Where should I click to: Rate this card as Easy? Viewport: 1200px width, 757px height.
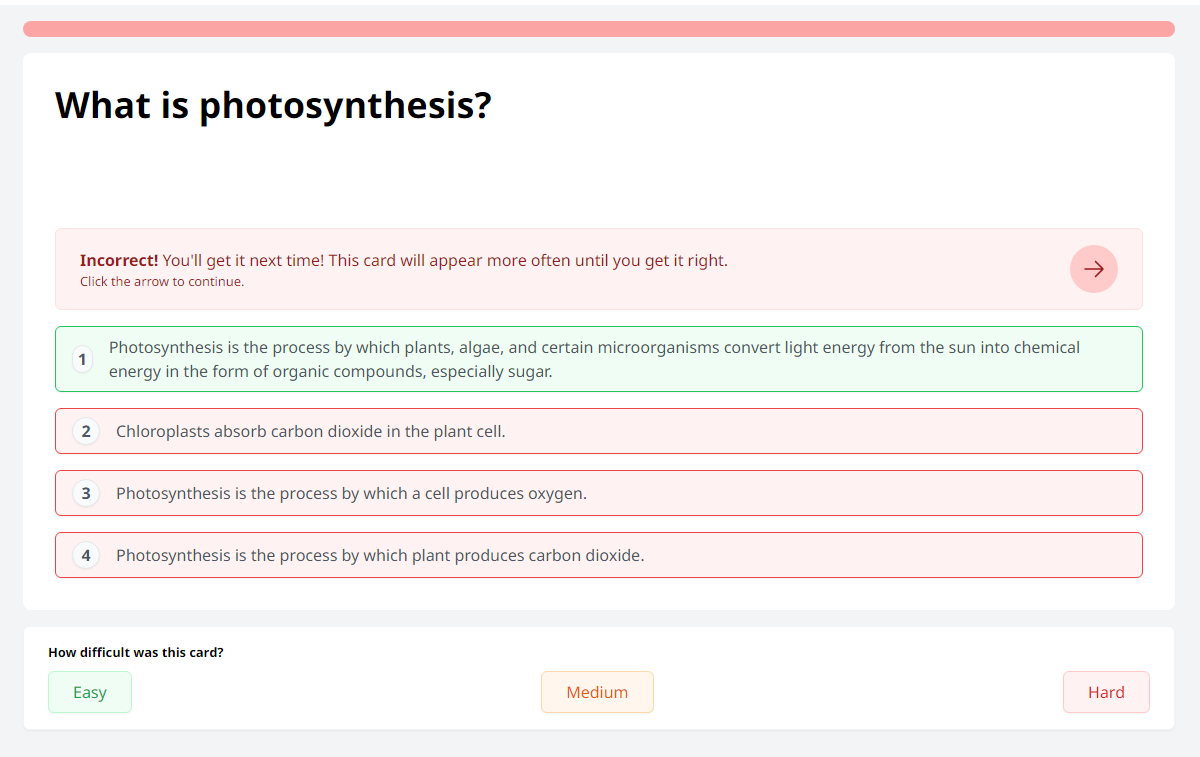[x=90, y=692]
